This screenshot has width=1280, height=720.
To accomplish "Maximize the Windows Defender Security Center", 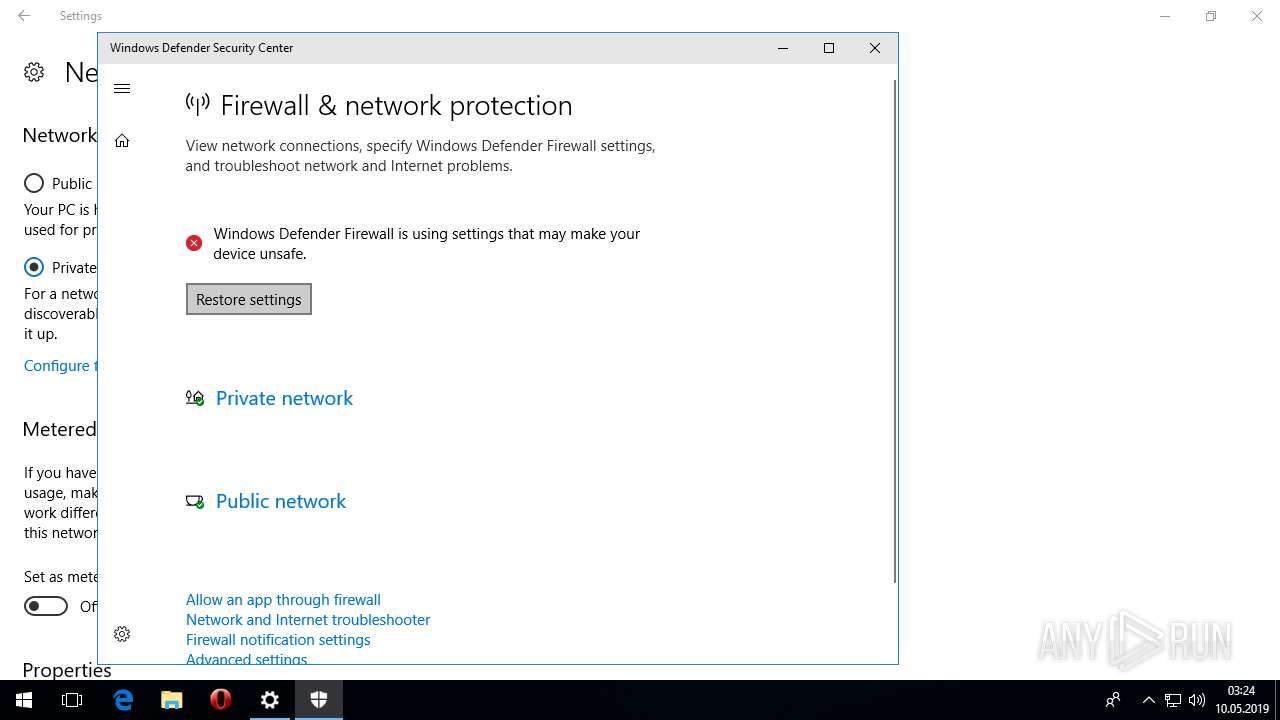I will coord(829,48).
